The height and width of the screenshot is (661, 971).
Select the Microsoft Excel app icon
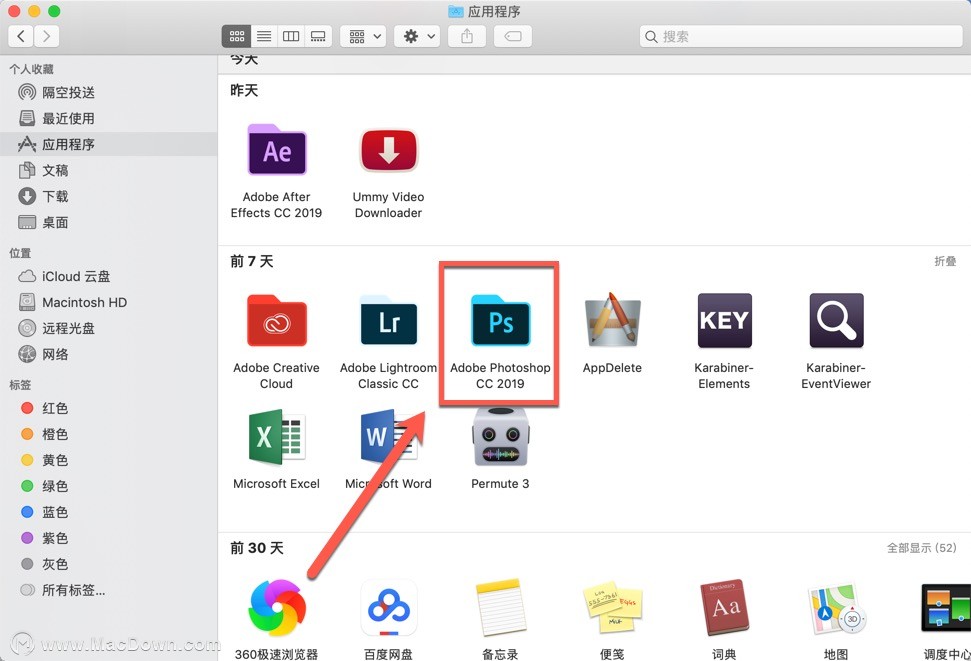click(x=277, y=437)
